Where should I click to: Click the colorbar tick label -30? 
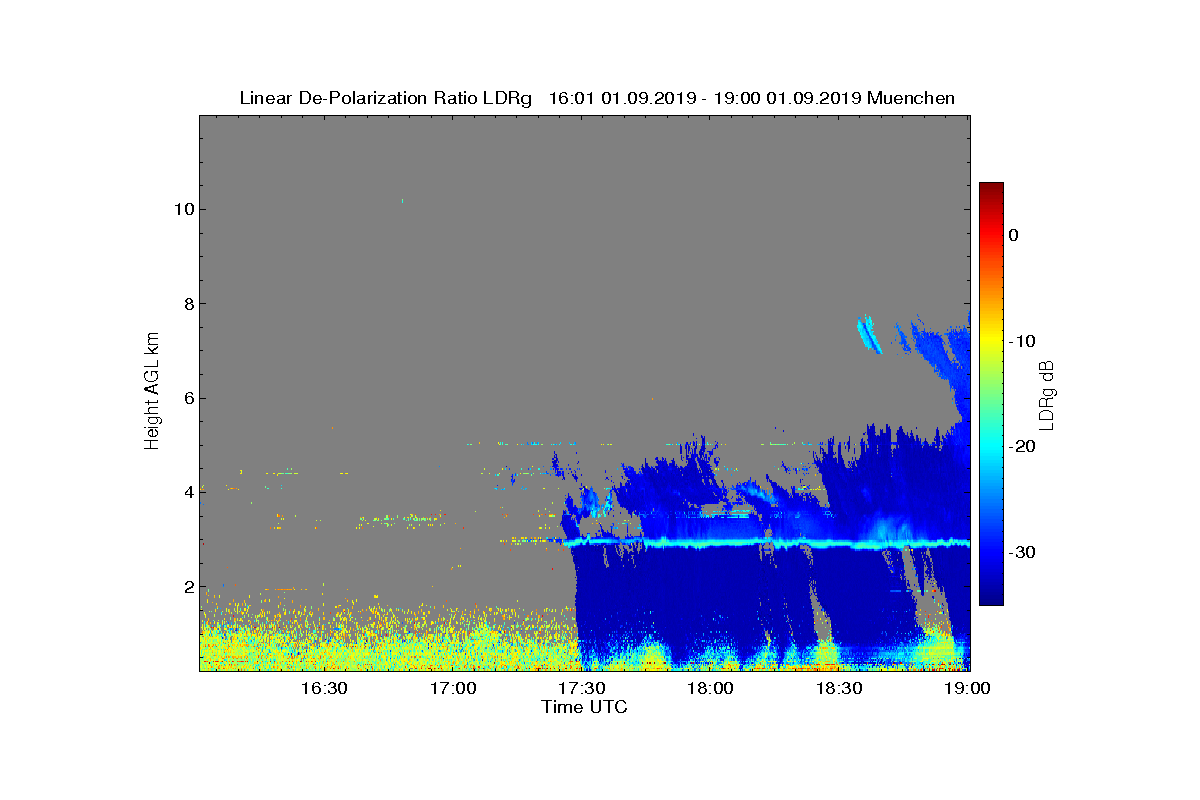pyautogui.click(x=1021, y=552)
